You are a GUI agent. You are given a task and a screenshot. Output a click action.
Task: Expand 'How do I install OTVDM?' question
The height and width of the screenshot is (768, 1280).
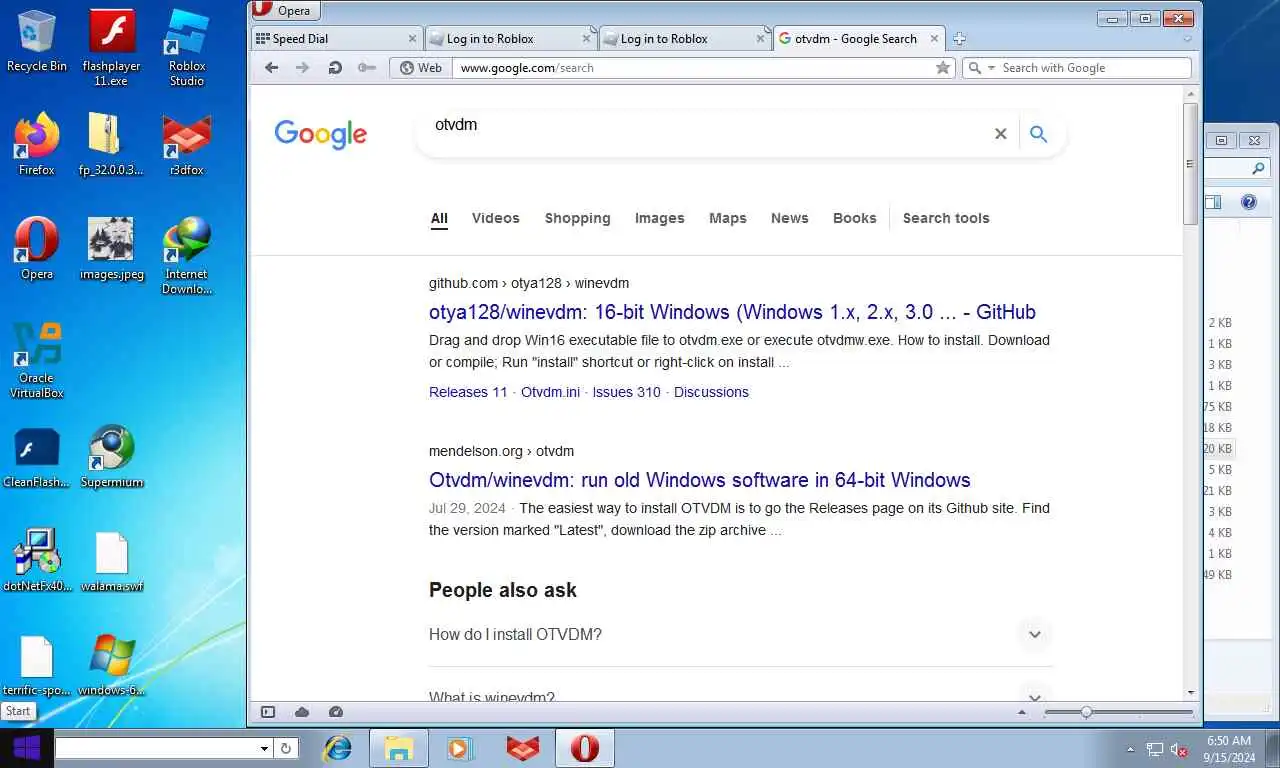click(740, 634)
